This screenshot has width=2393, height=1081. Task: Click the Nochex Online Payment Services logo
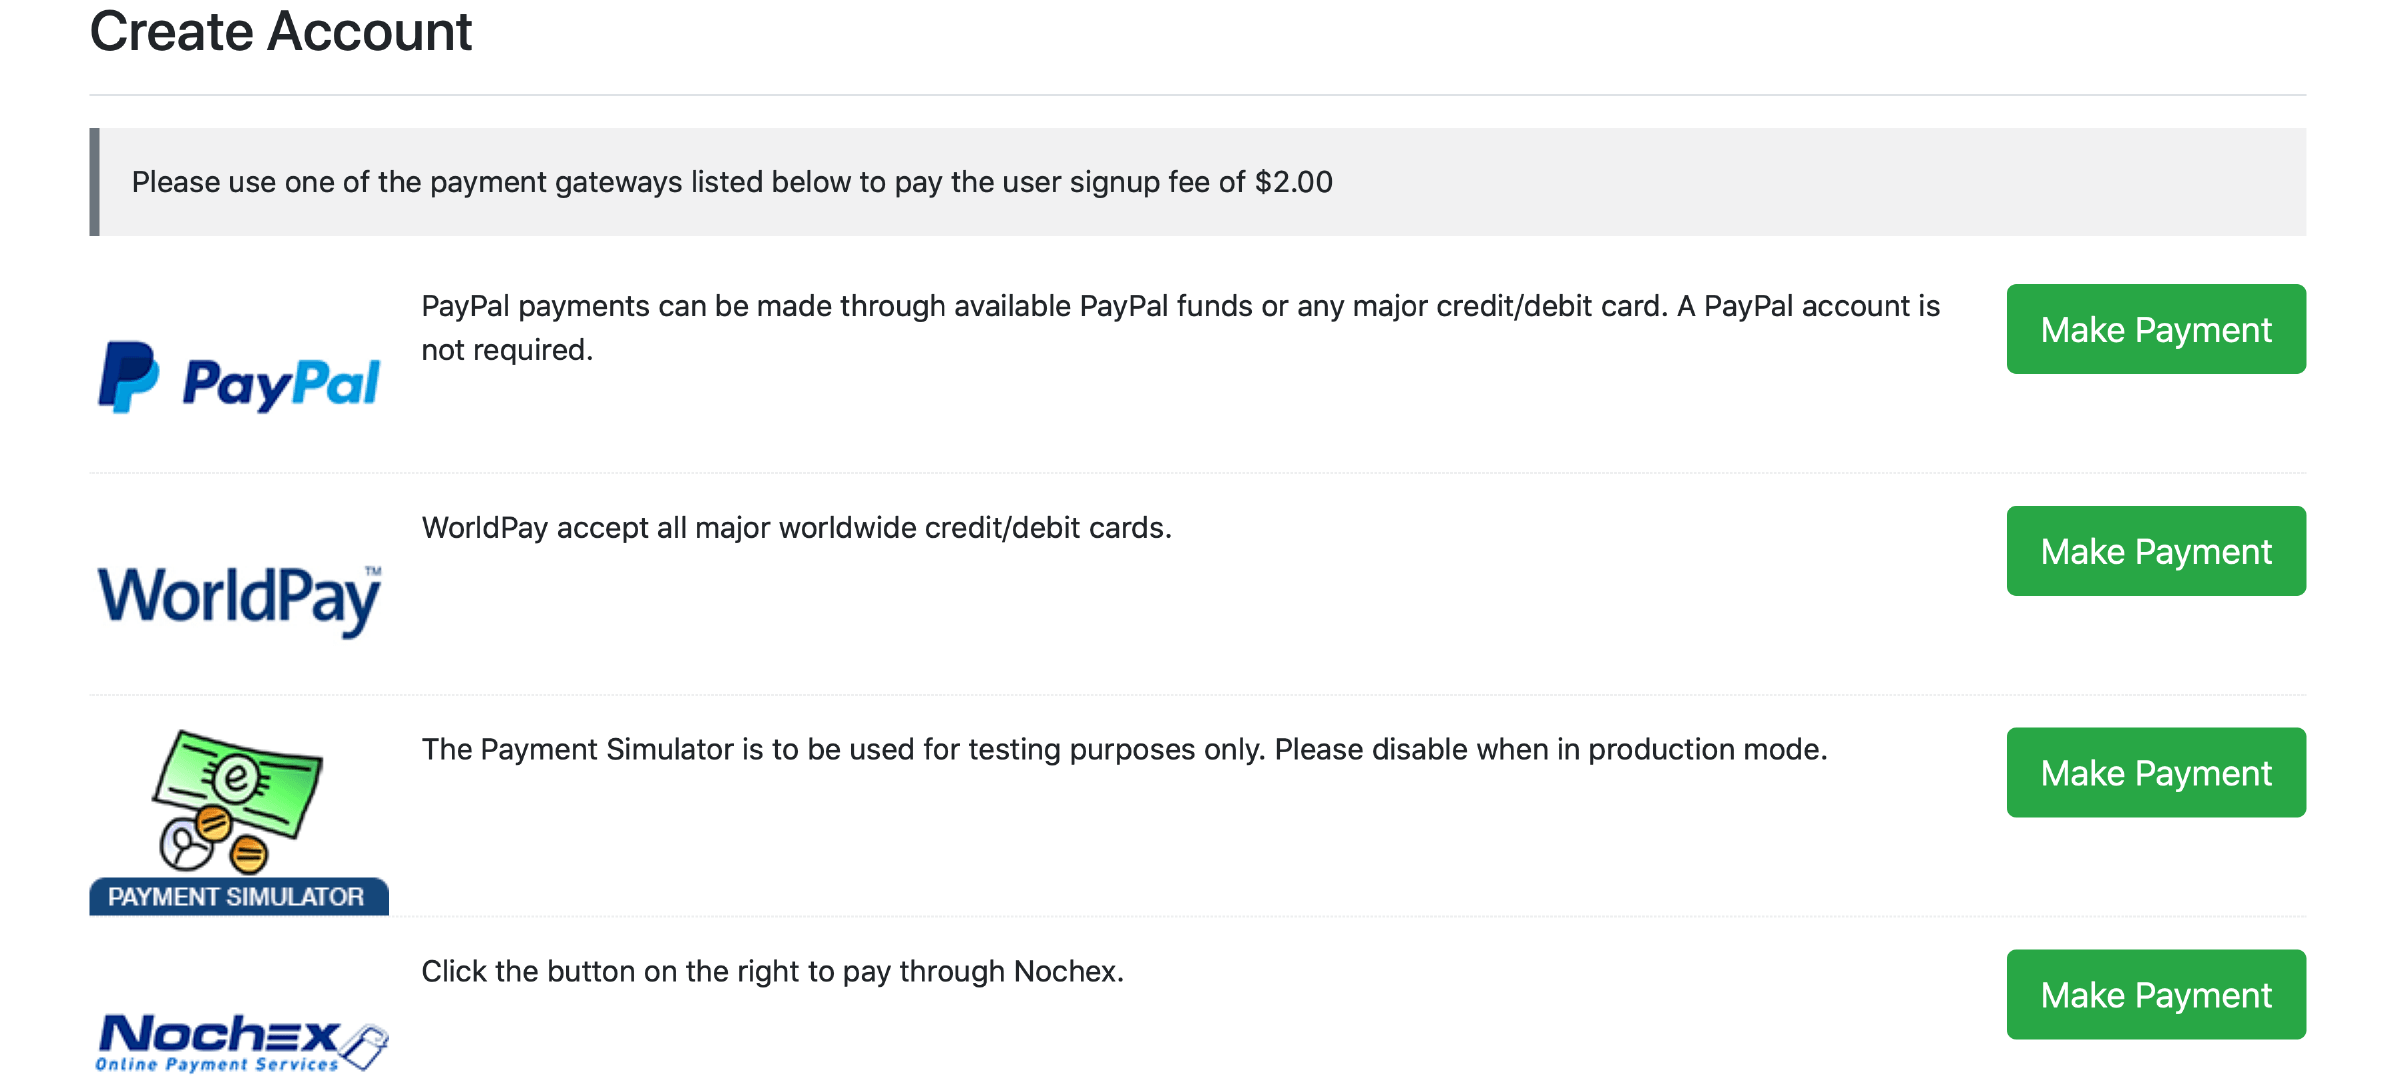pos(238,1042)
